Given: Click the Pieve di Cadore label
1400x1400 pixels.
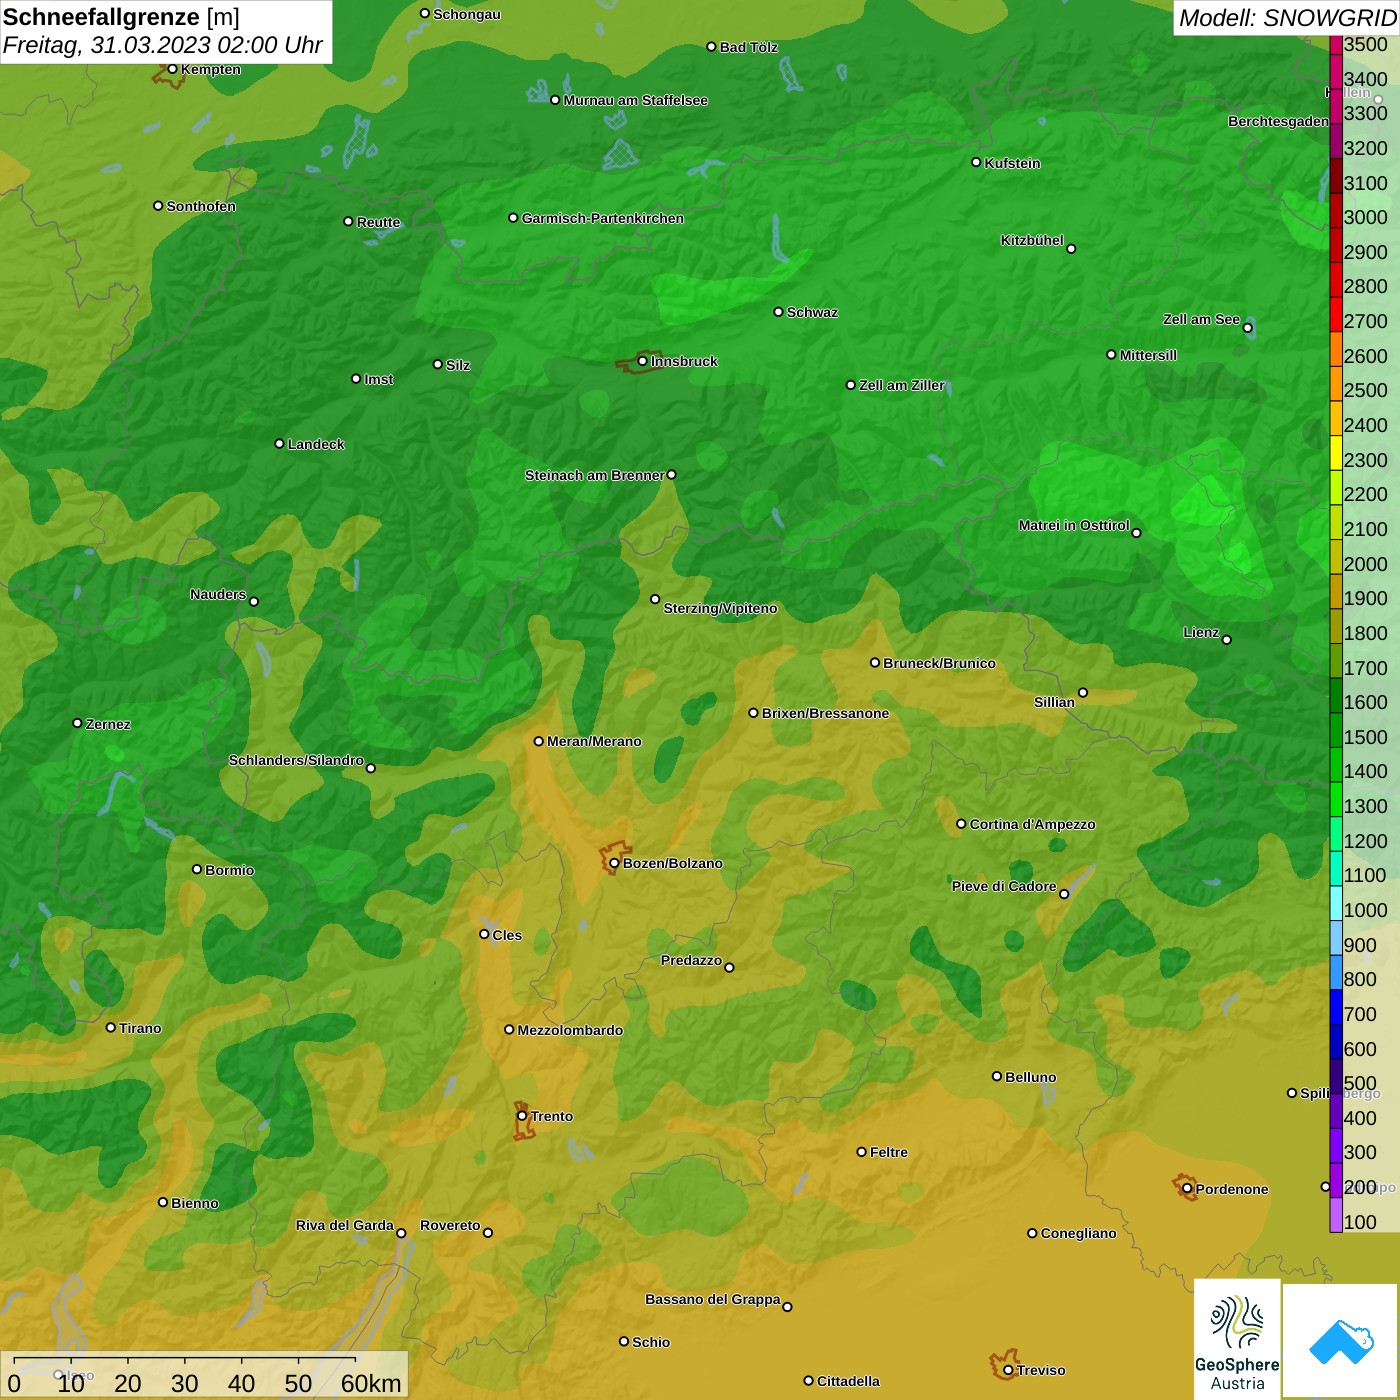Looking at the screenshot, I should [1004, 886].
